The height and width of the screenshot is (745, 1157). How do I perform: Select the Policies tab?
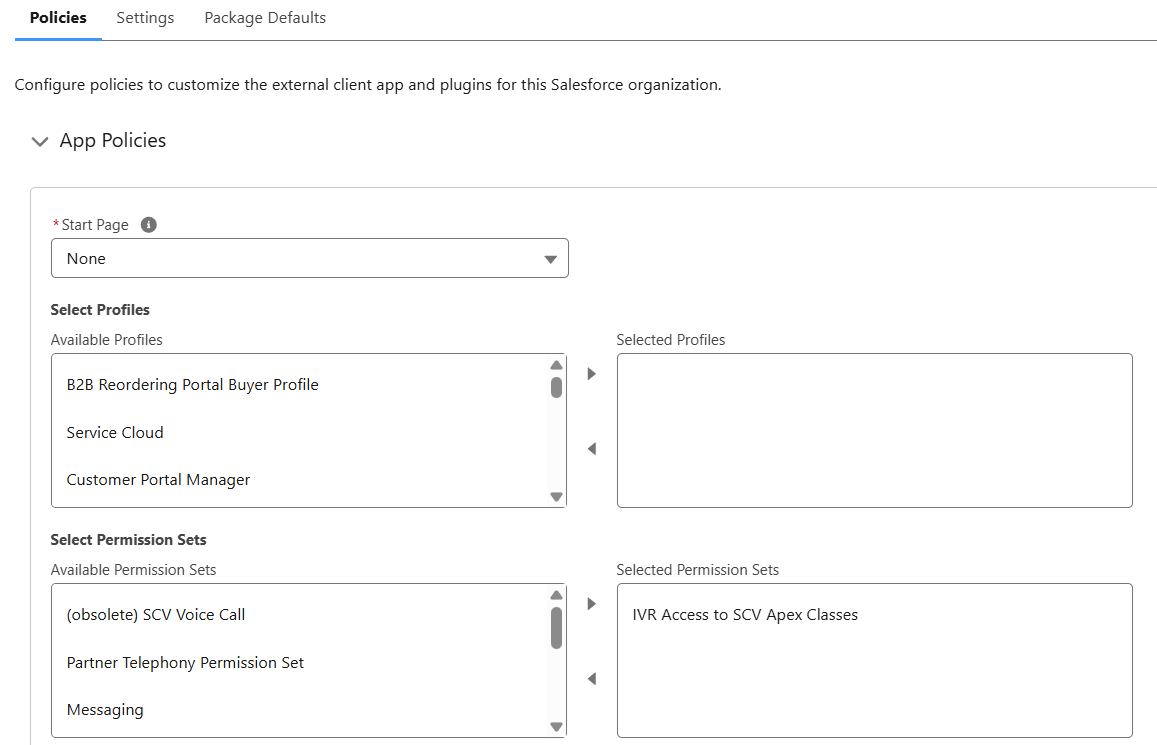coord(57,17)
